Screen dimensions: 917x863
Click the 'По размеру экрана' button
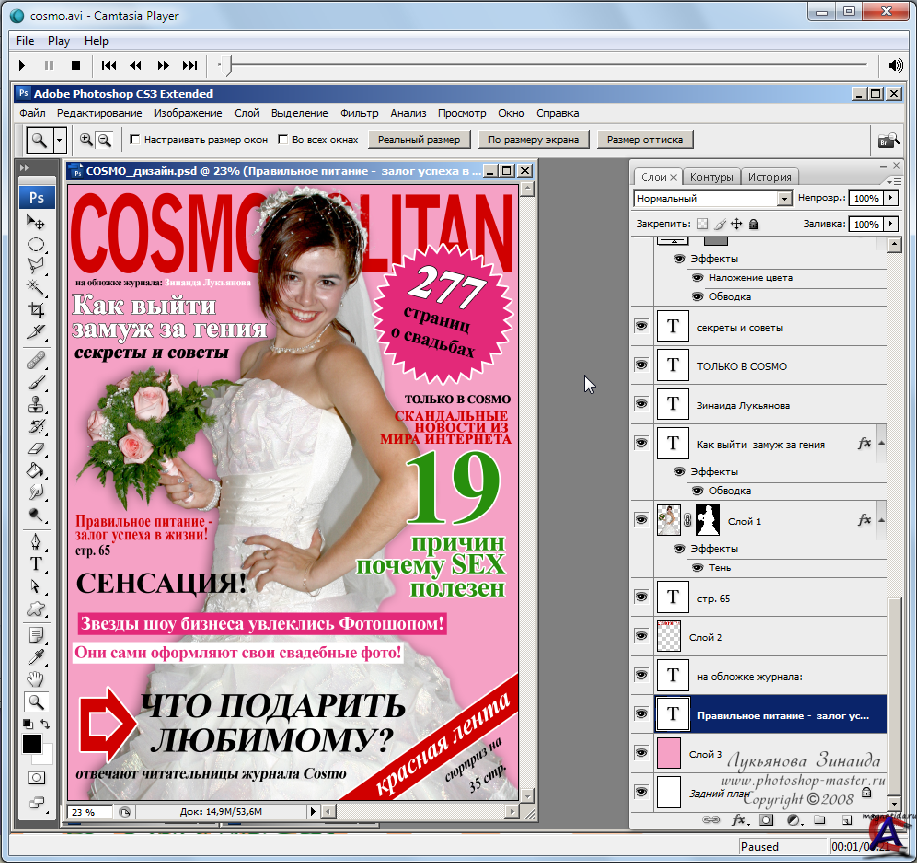533,140
